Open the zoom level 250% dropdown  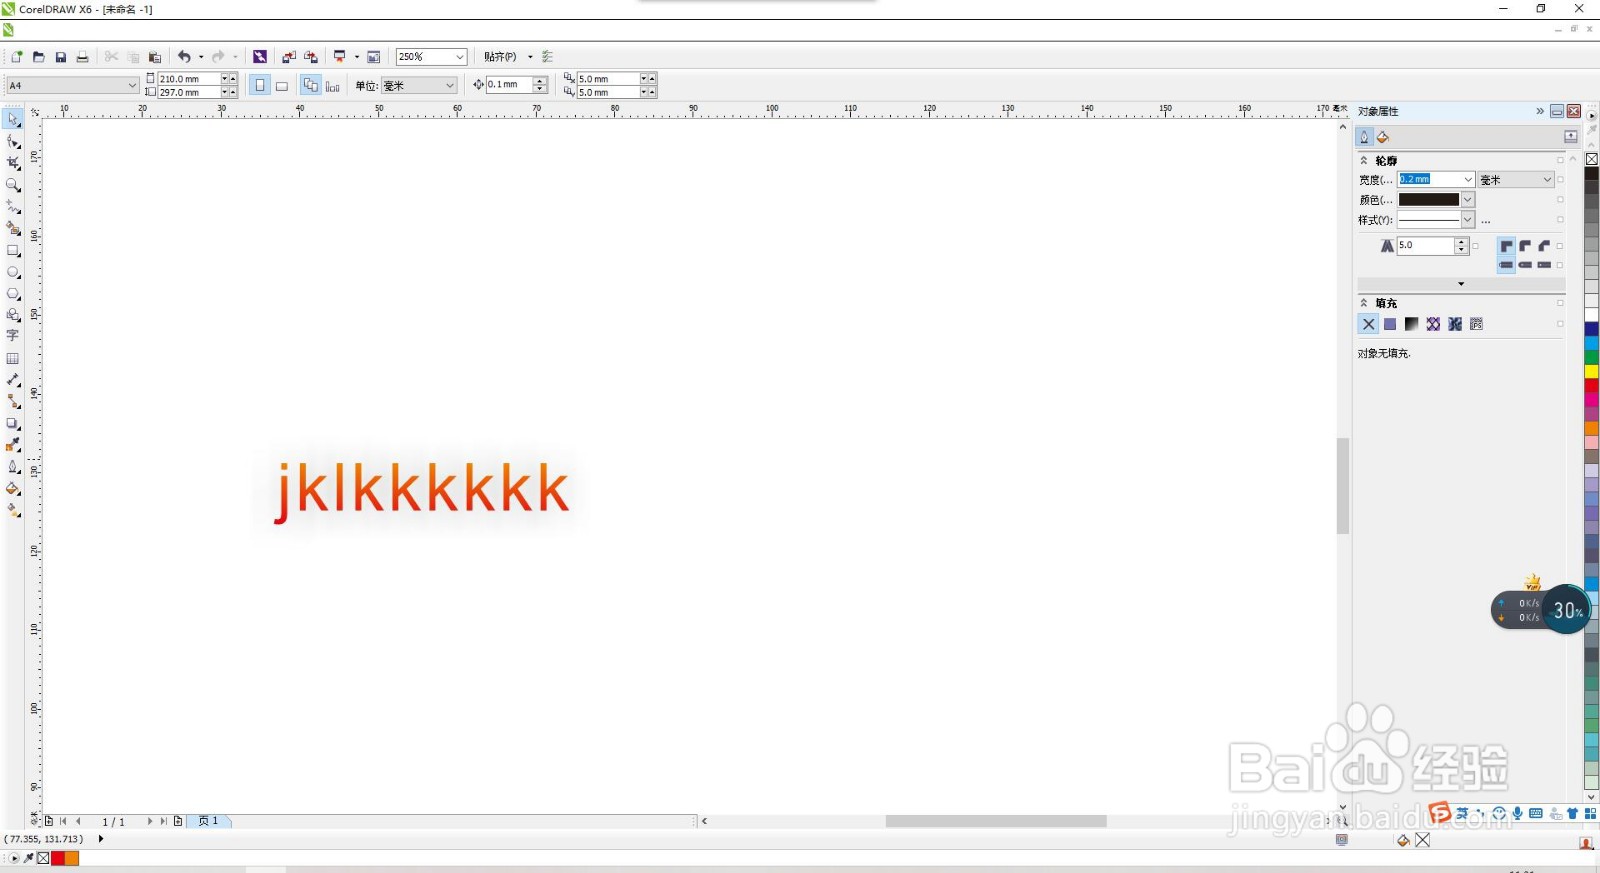tap(460, 57)
